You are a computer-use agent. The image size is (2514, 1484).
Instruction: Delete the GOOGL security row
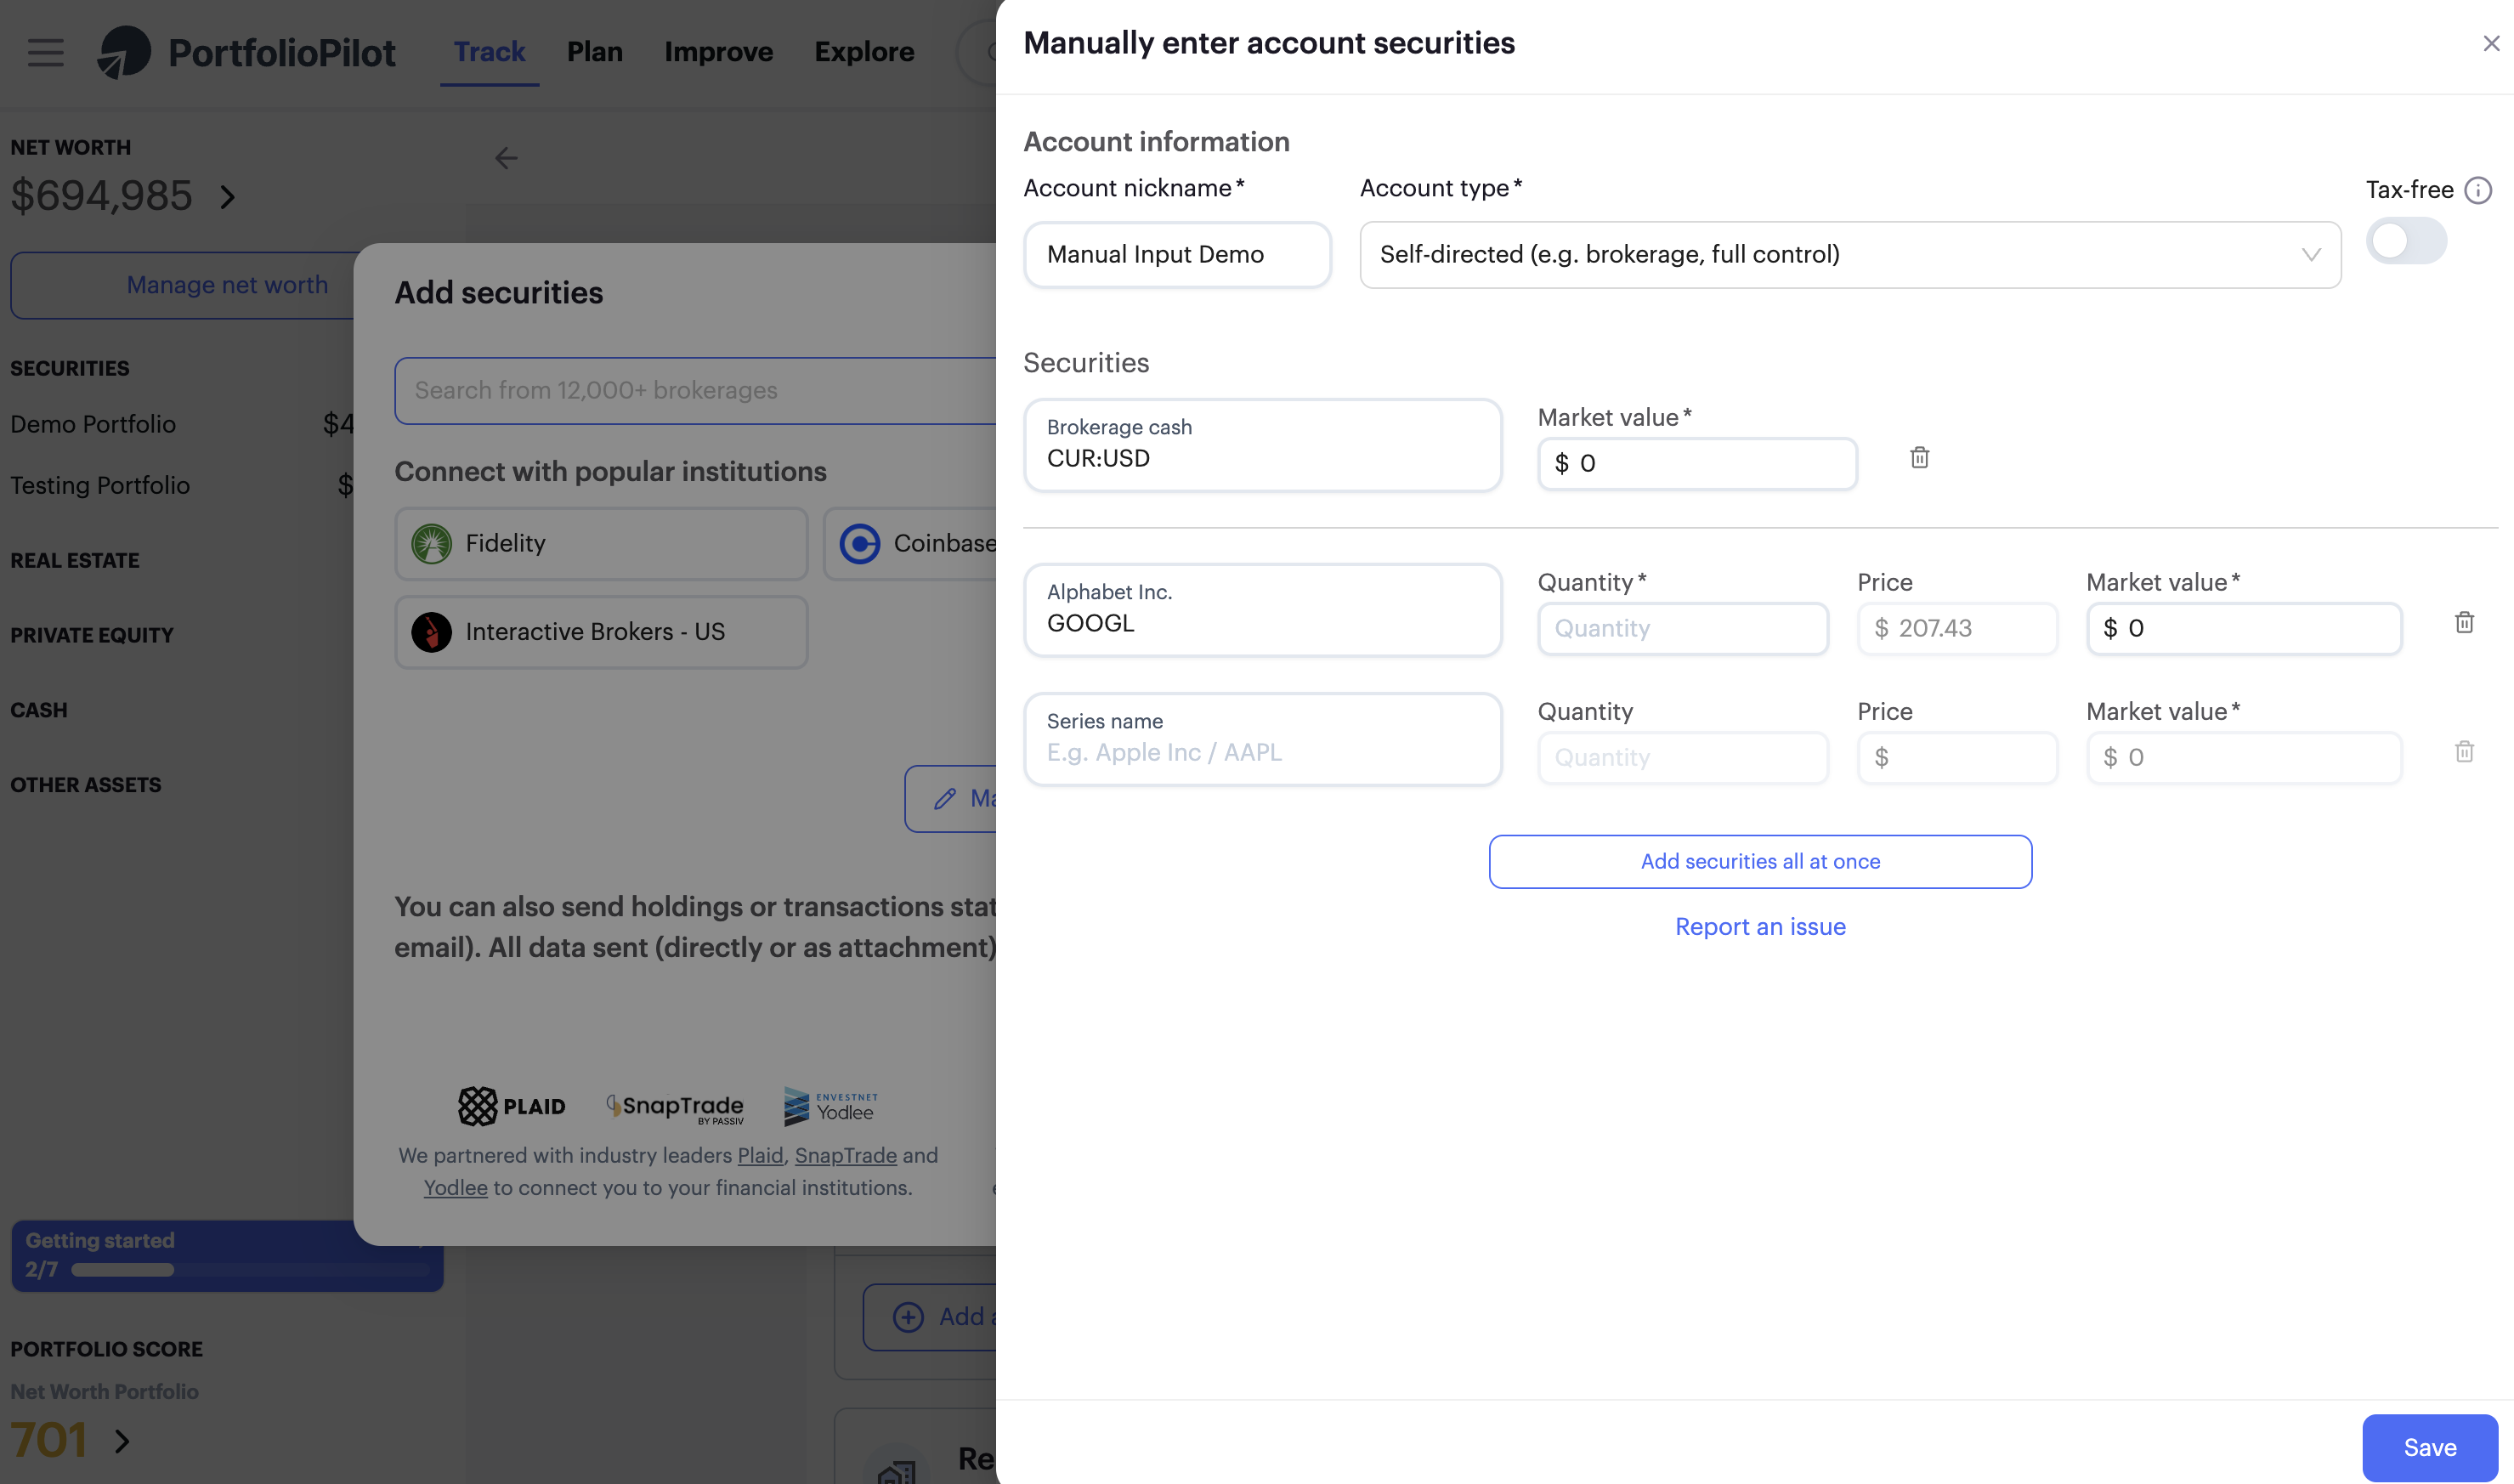2463,622
